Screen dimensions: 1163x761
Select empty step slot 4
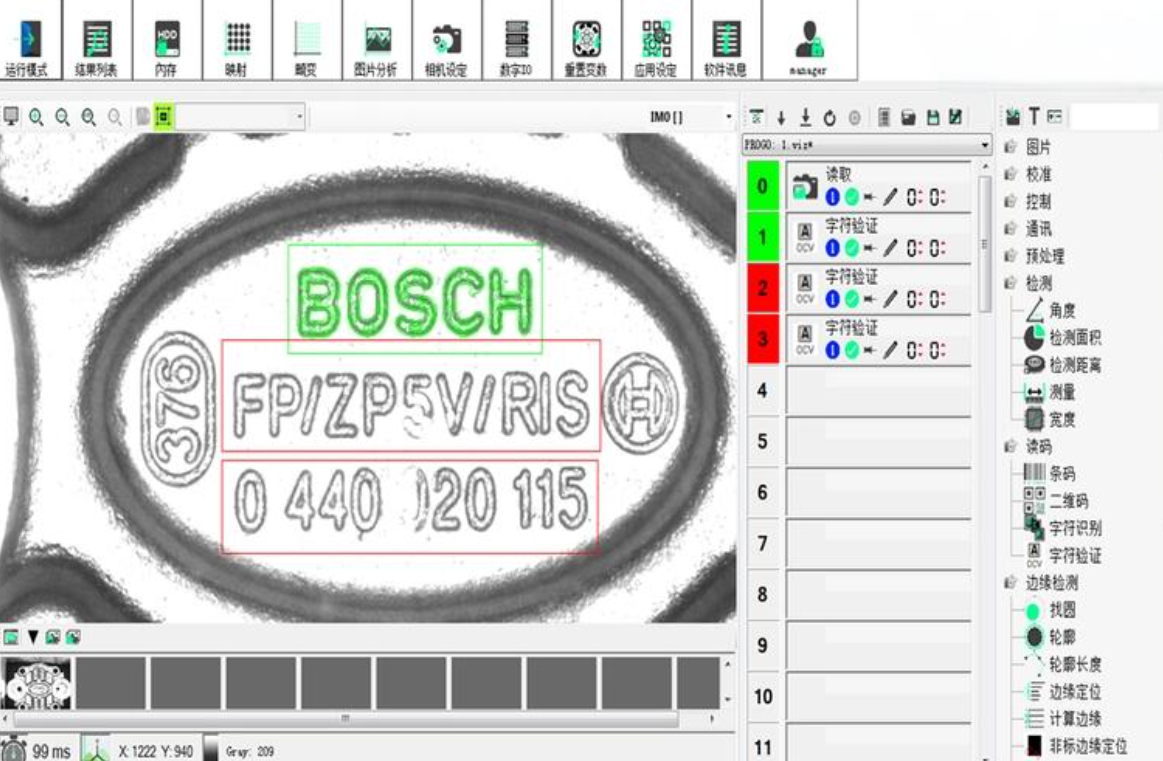click(x=878, y=391)
